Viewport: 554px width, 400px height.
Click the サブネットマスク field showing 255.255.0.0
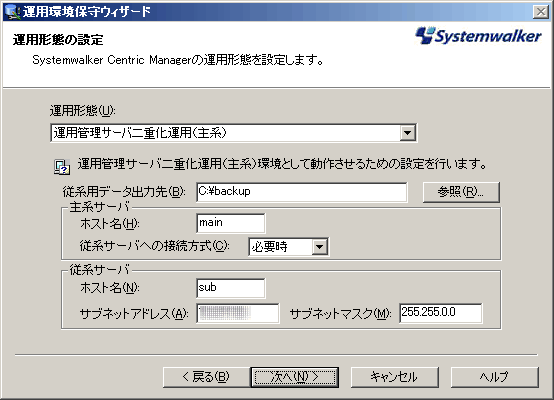(x=441, y=313)
